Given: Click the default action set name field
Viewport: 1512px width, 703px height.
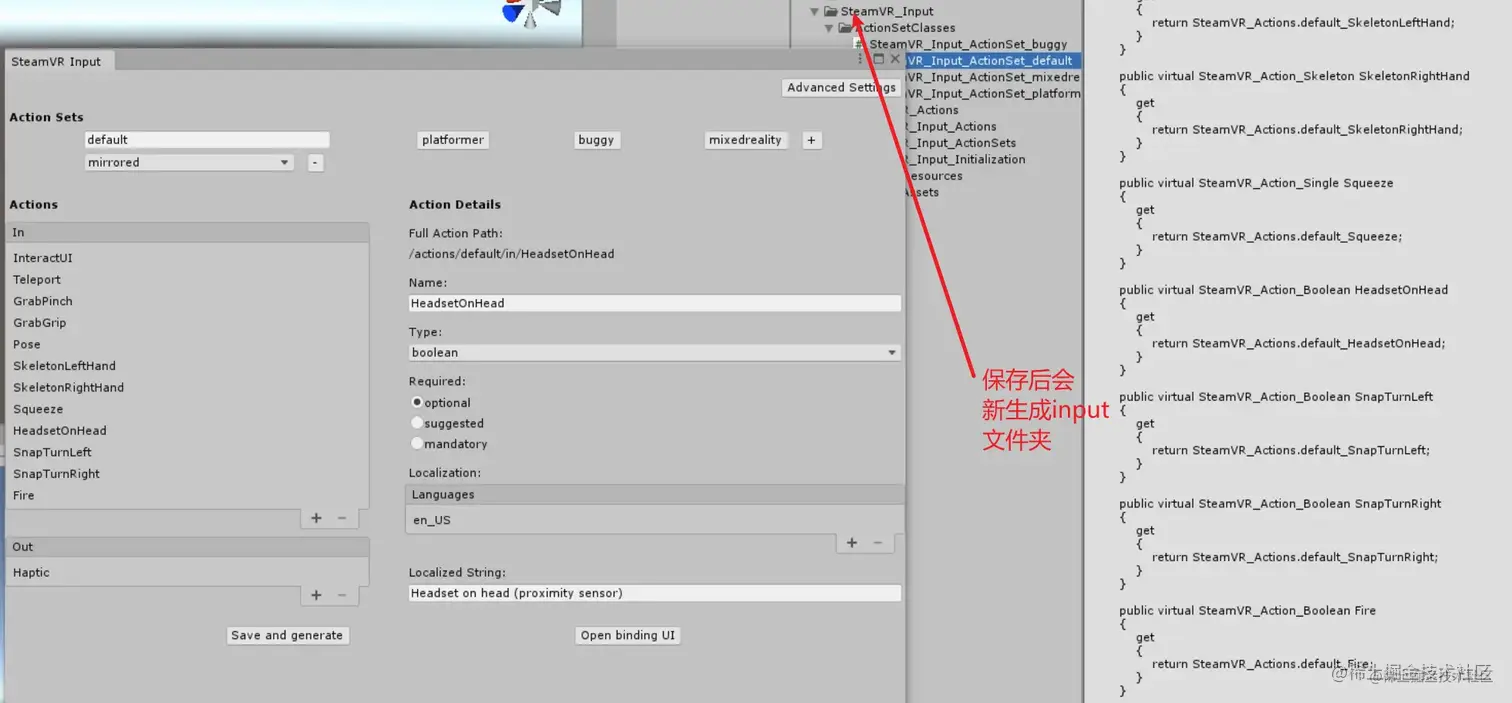Looking at the screenshot, I should (207, 140).
